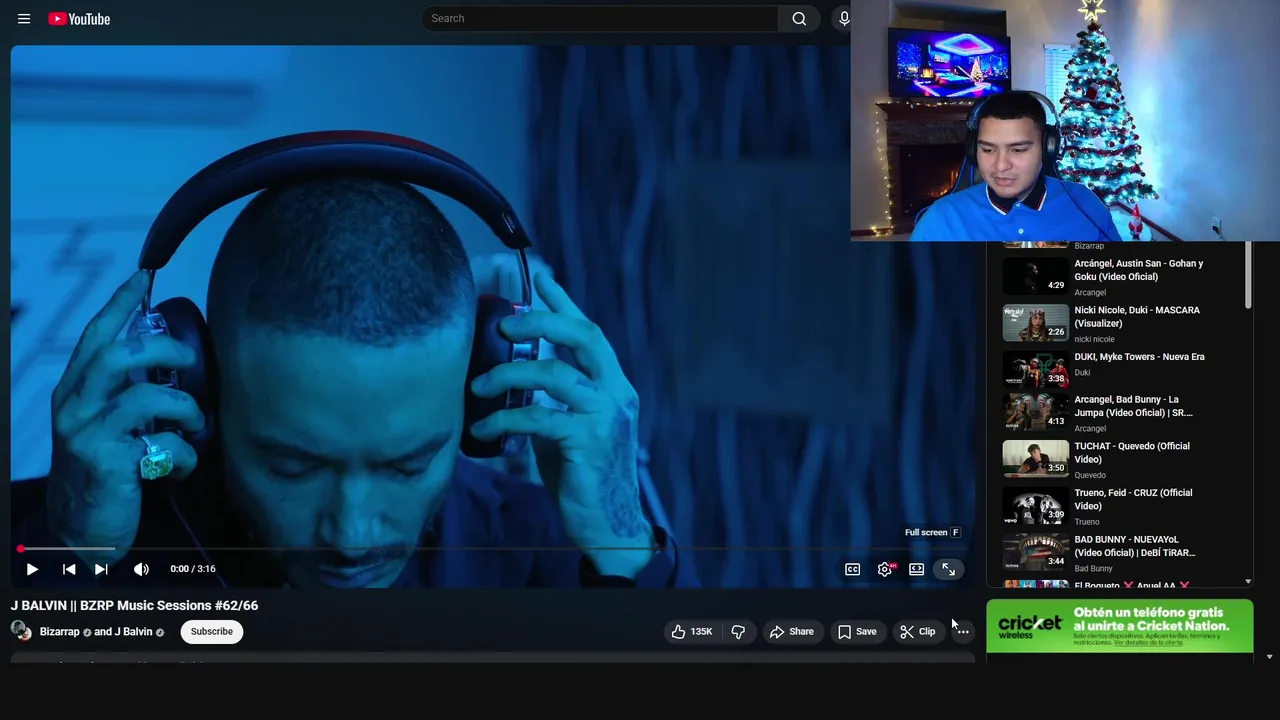Click channel name Duki under Nueva Era
Viewport: 1280px width, 720px height.
1082,372
